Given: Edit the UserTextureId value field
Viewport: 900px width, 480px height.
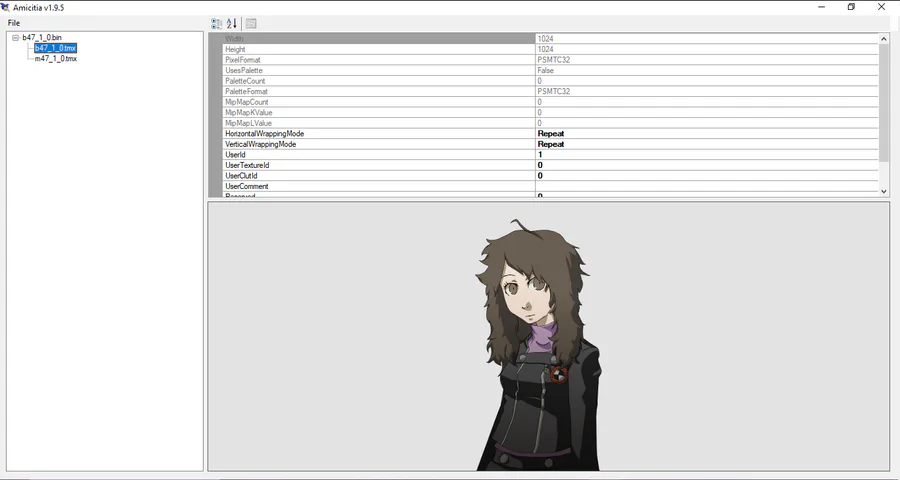Looking at the screenshot, I should pos(707,165).
